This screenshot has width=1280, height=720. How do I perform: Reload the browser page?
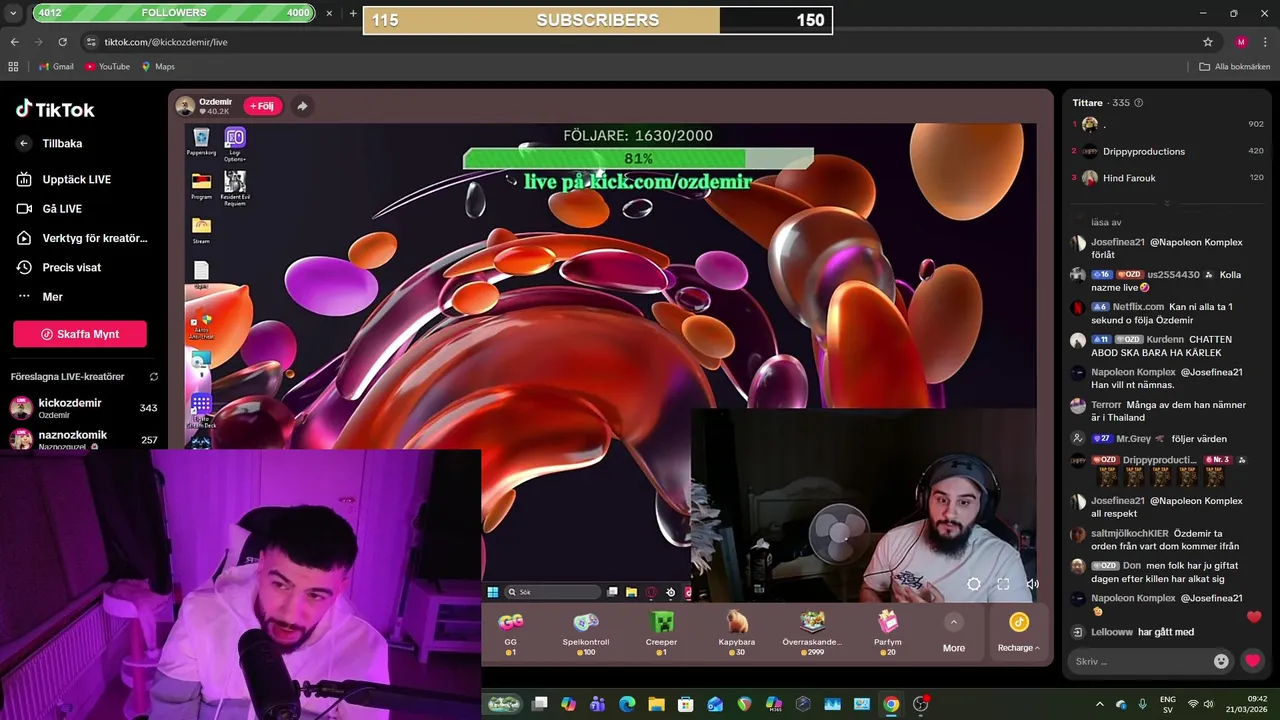62,42
